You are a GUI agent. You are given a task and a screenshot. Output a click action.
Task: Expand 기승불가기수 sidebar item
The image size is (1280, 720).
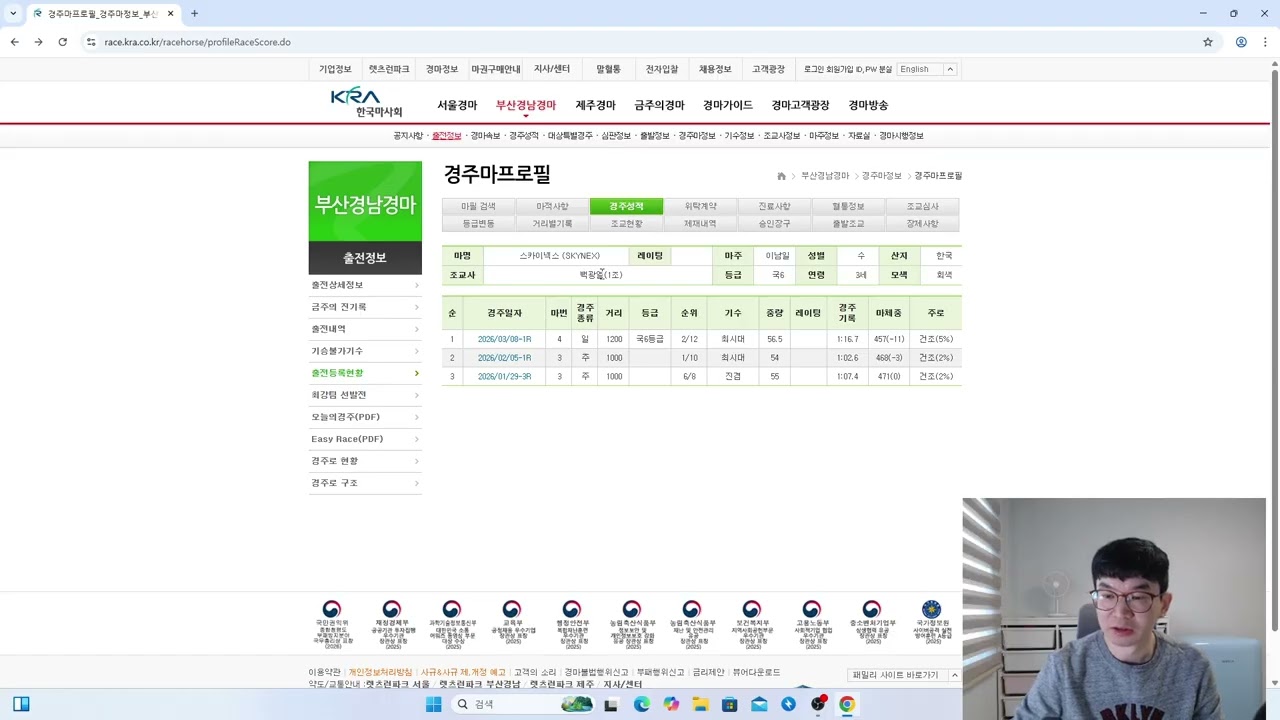[365, 351]
